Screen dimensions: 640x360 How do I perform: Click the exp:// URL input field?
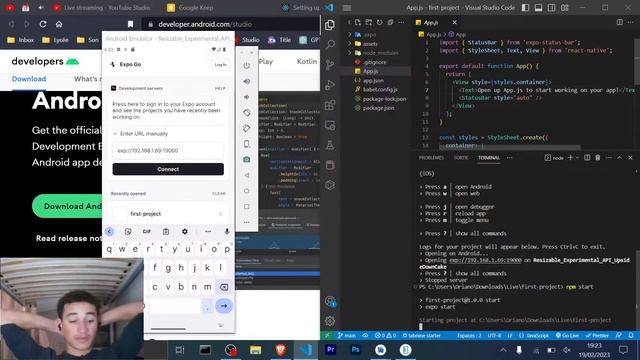coord(168,151)
